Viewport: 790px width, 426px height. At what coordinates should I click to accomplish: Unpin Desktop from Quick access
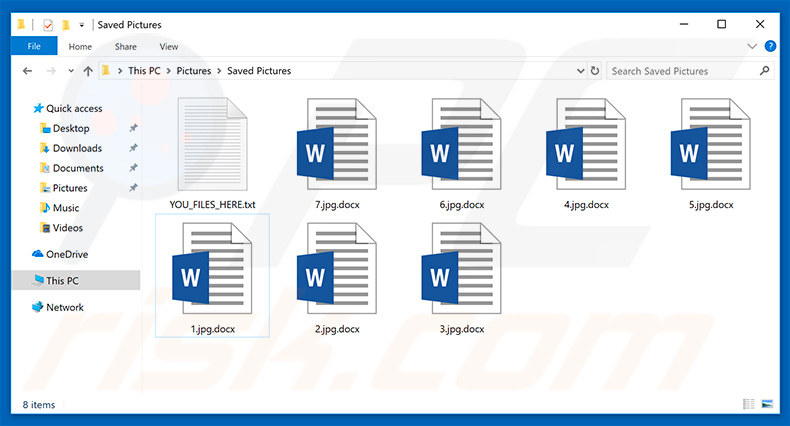click(x=133, y=128)
